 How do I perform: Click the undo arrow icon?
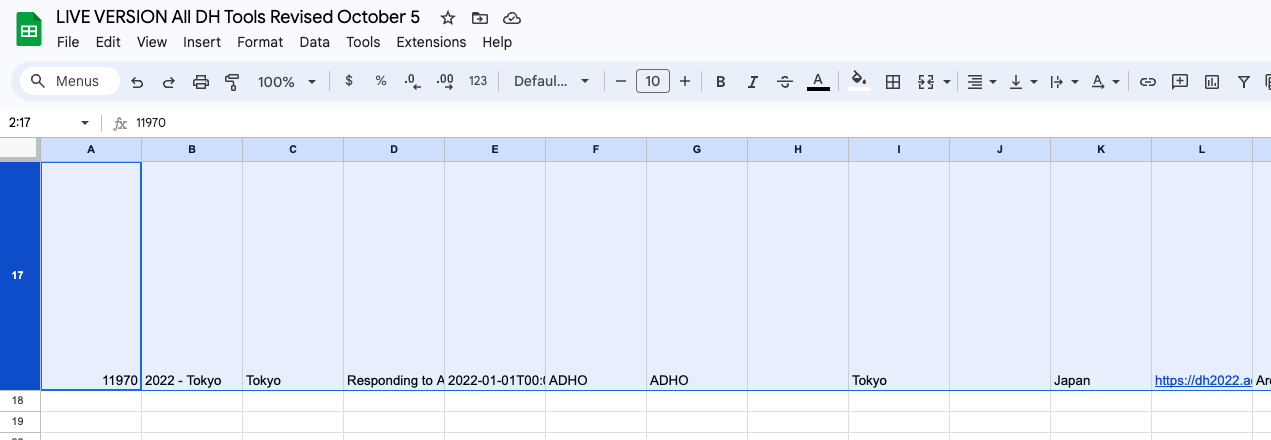pyautogui.click(x=137, y=82)
